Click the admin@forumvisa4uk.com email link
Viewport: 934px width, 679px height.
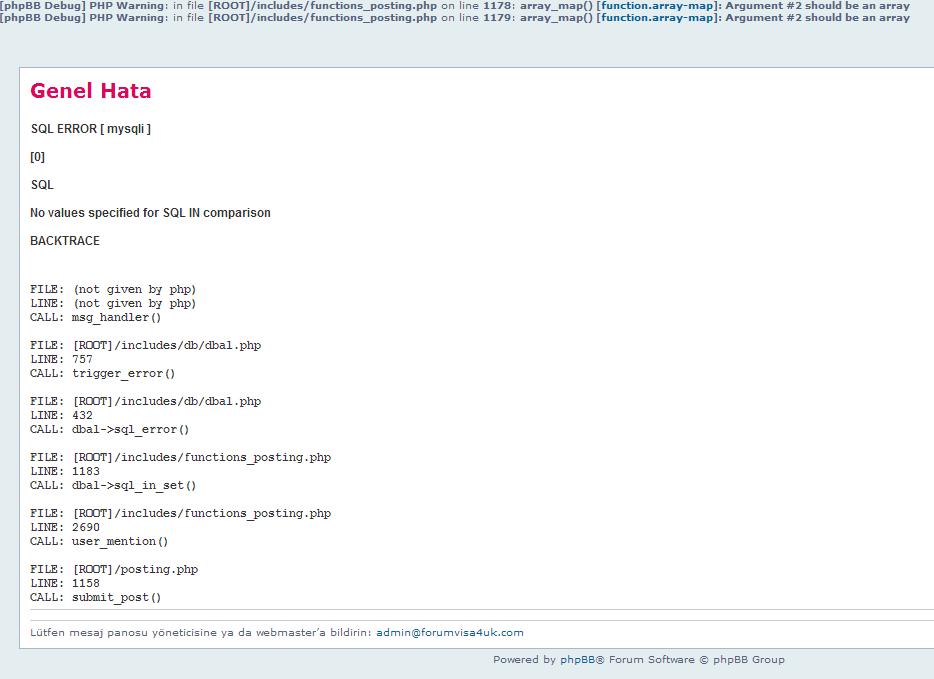(x=450, y=633)
